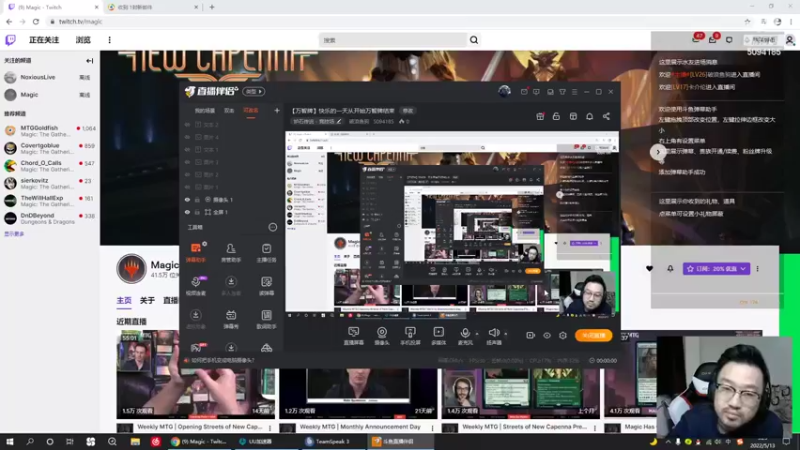Open Twitch 浏览 browse tab
This screenshot has width=800, height=450.
[x=83, y=40]
